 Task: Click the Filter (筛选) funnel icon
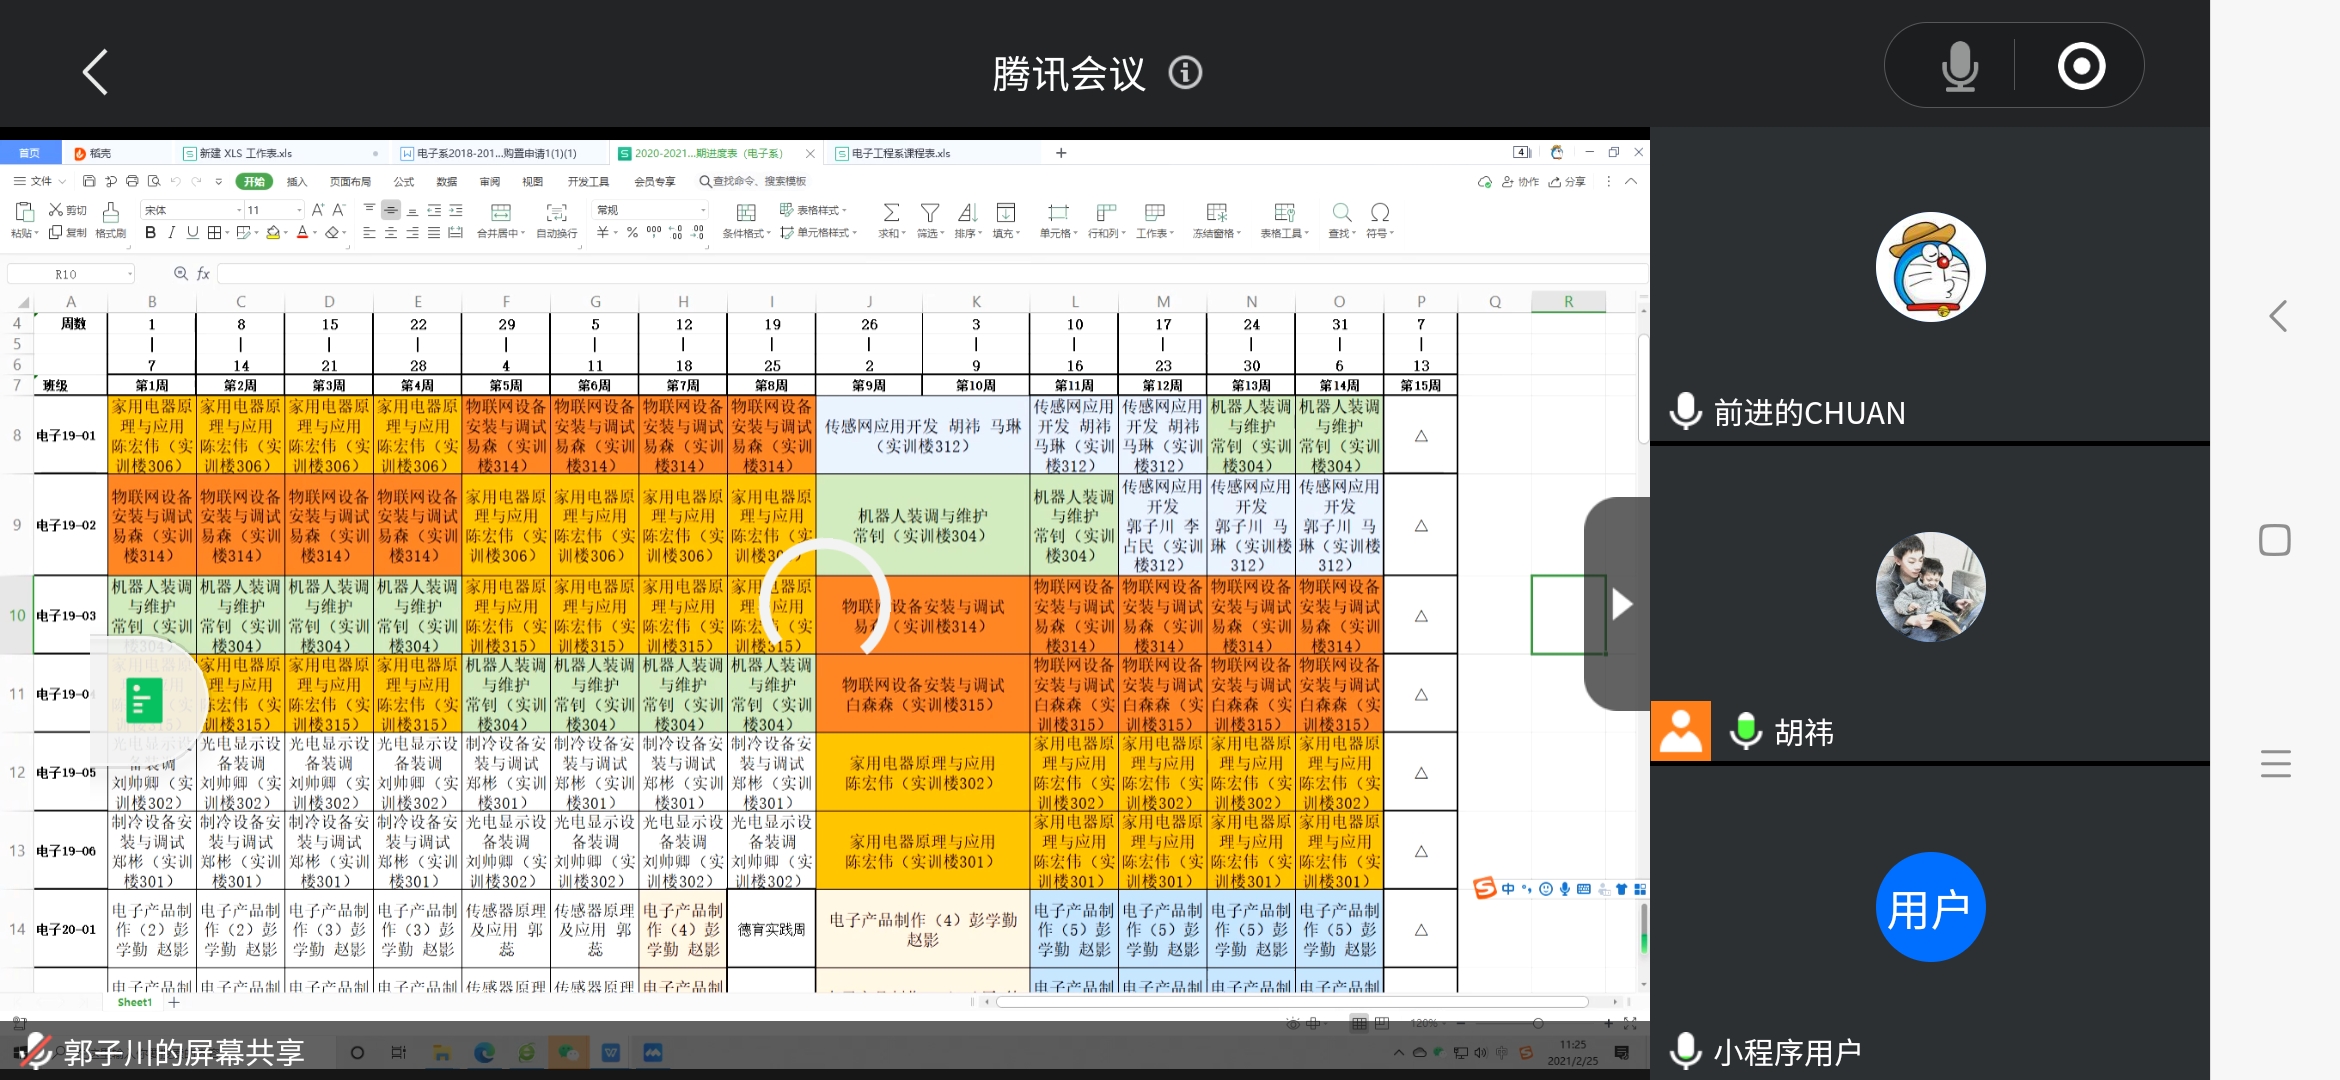pos(929,212)
